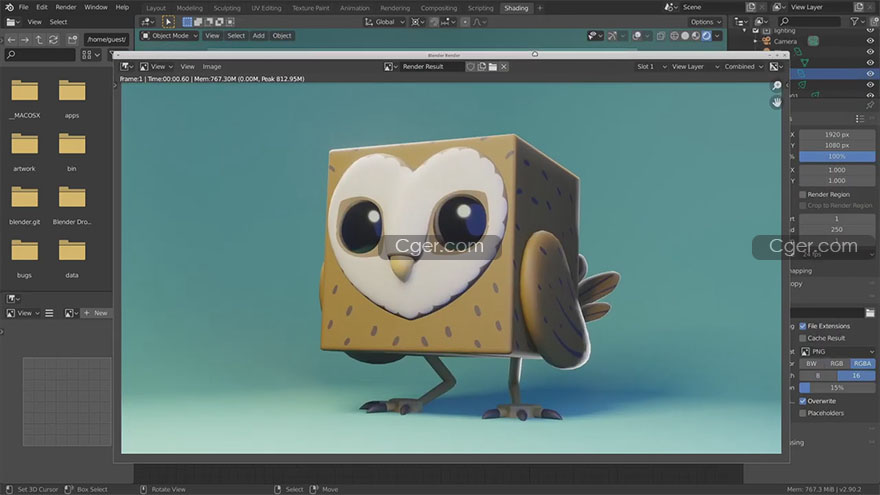Switch to the Sculpting workspace tab
Viewport: 880px width, 495px height.
[227, 8]
